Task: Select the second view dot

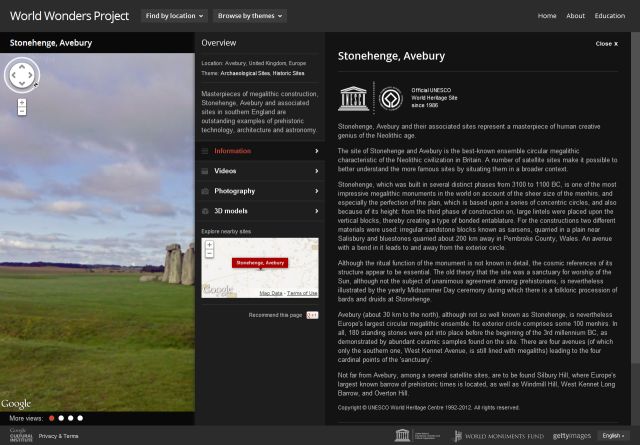Action: [61, 418]
